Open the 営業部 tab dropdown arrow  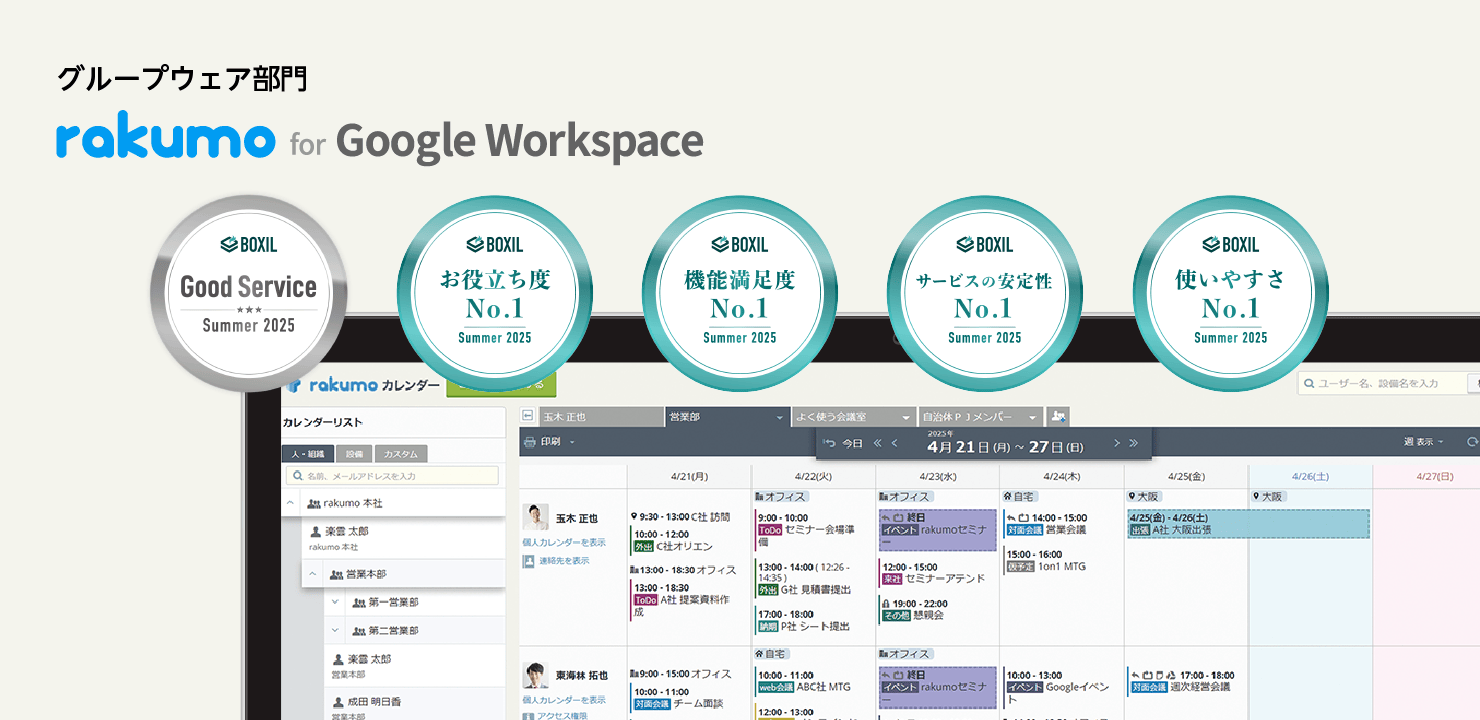[779, 417]
